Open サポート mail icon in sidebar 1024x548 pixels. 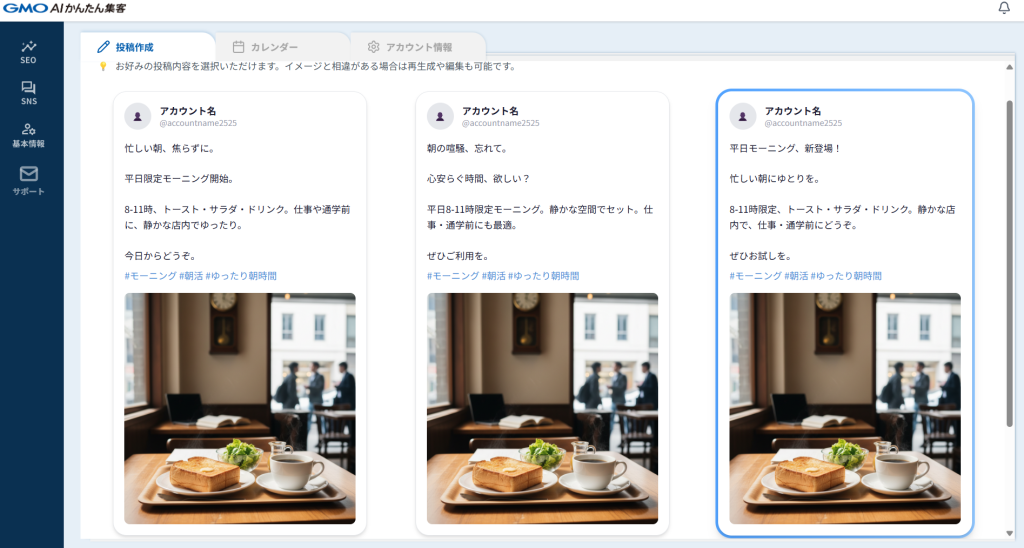[28, 180]
